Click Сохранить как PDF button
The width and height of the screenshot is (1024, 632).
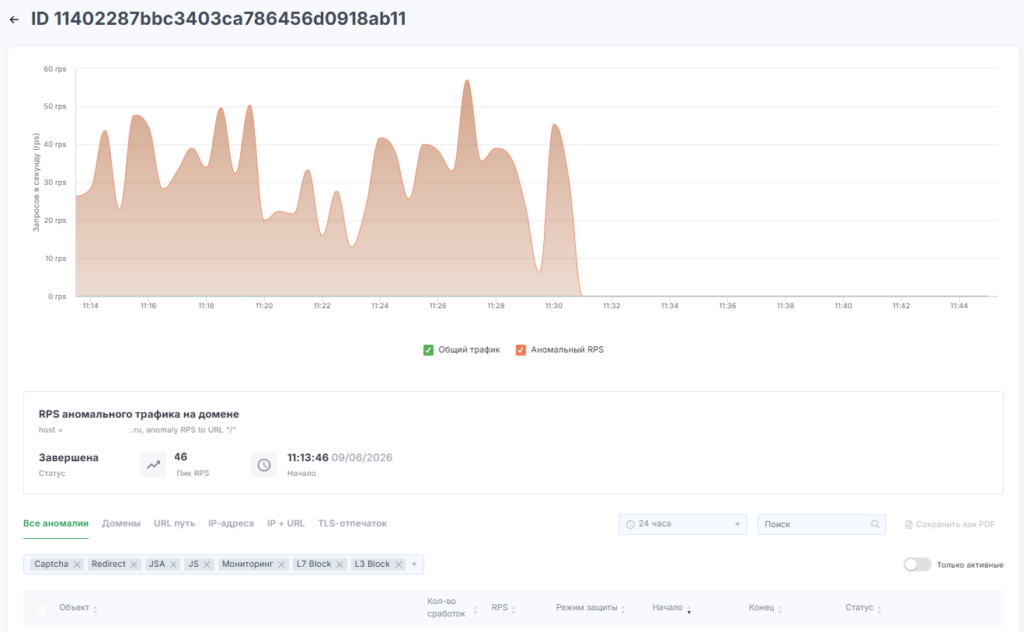950,524
